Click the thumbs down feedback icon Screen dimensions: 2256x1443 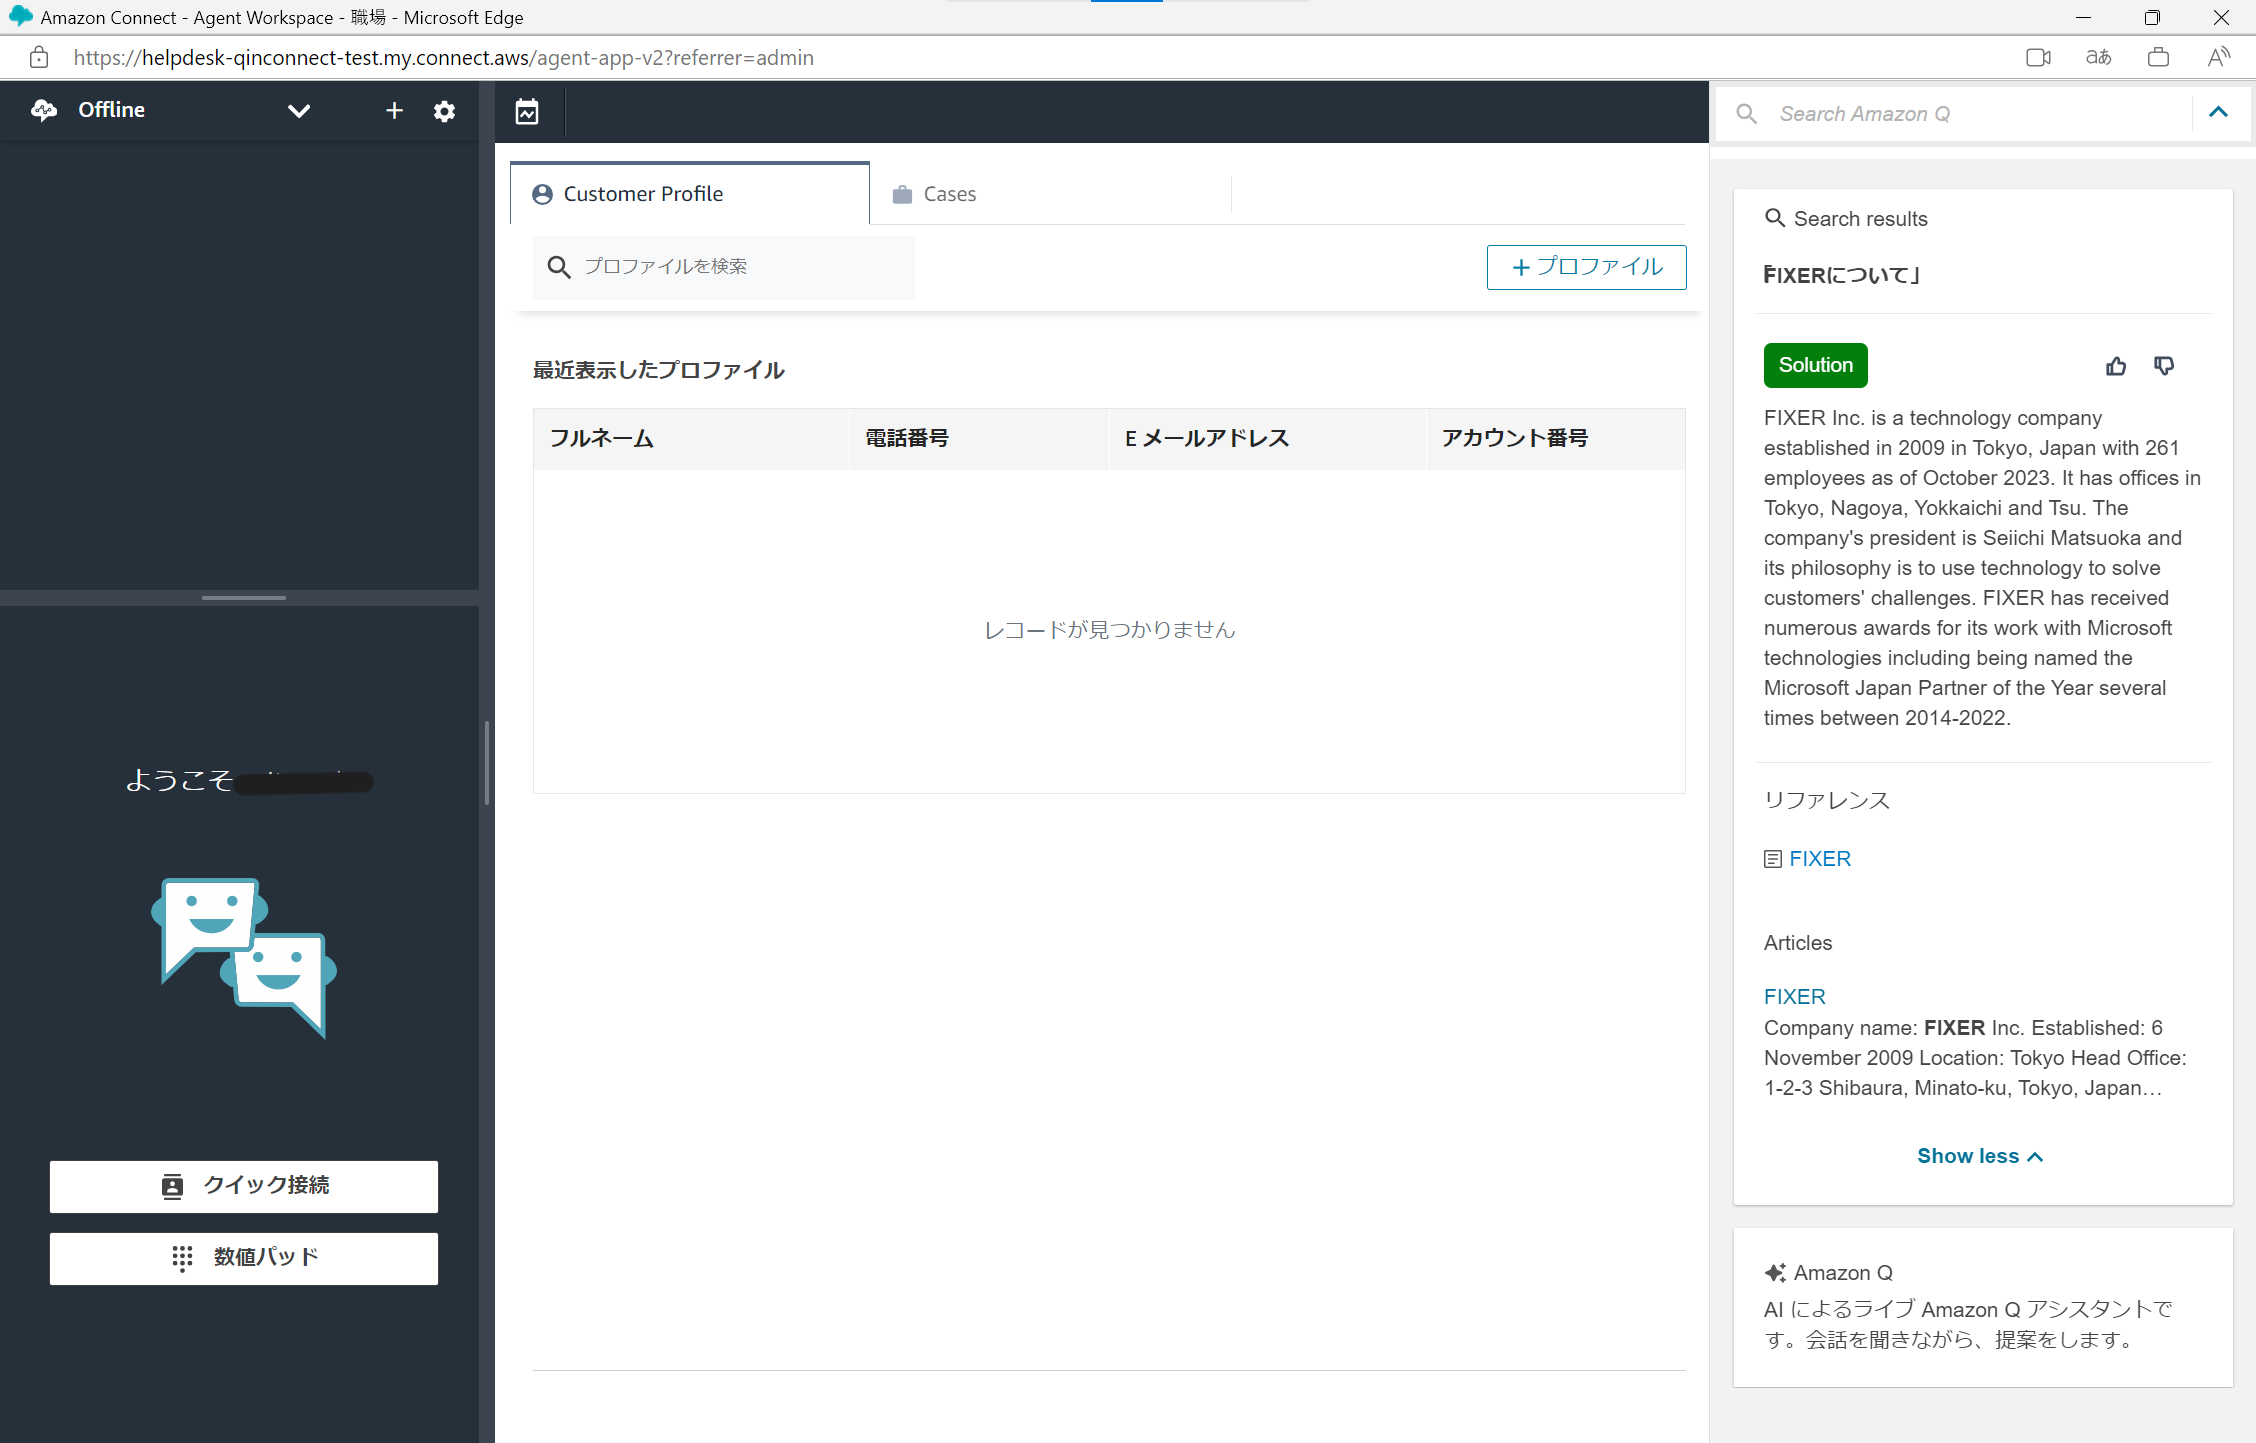point(2164,366)
